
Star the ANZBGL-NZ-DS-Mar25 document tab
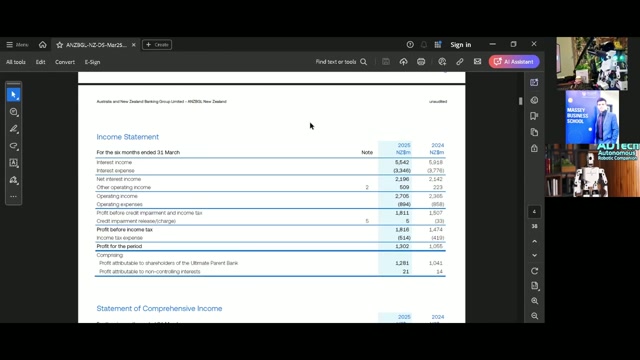(x=60, y=44)
